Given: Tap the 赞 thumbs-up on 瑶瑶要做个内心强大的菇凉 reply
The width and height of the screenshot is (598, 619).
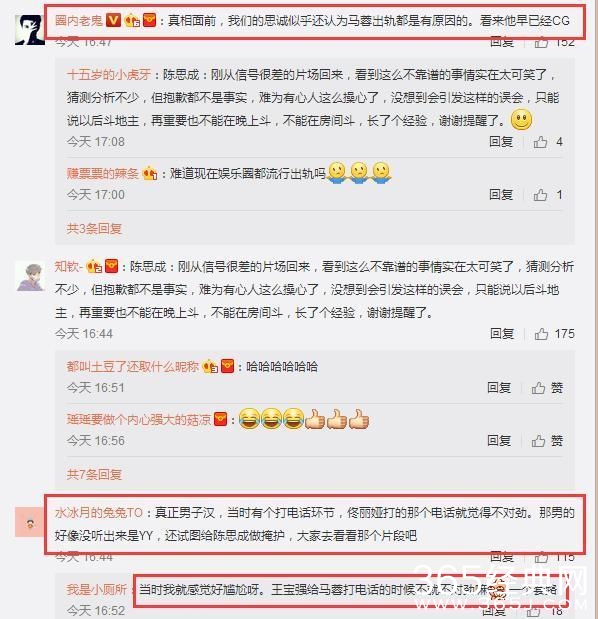Looking at the screenshot, I should (547, 440).
